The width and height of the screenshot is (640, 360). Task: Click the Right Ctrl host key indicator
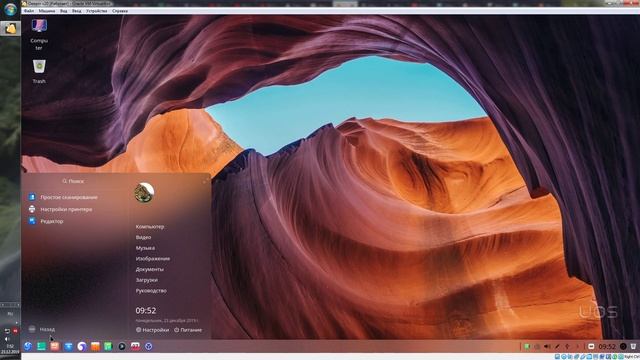point(631,357)
